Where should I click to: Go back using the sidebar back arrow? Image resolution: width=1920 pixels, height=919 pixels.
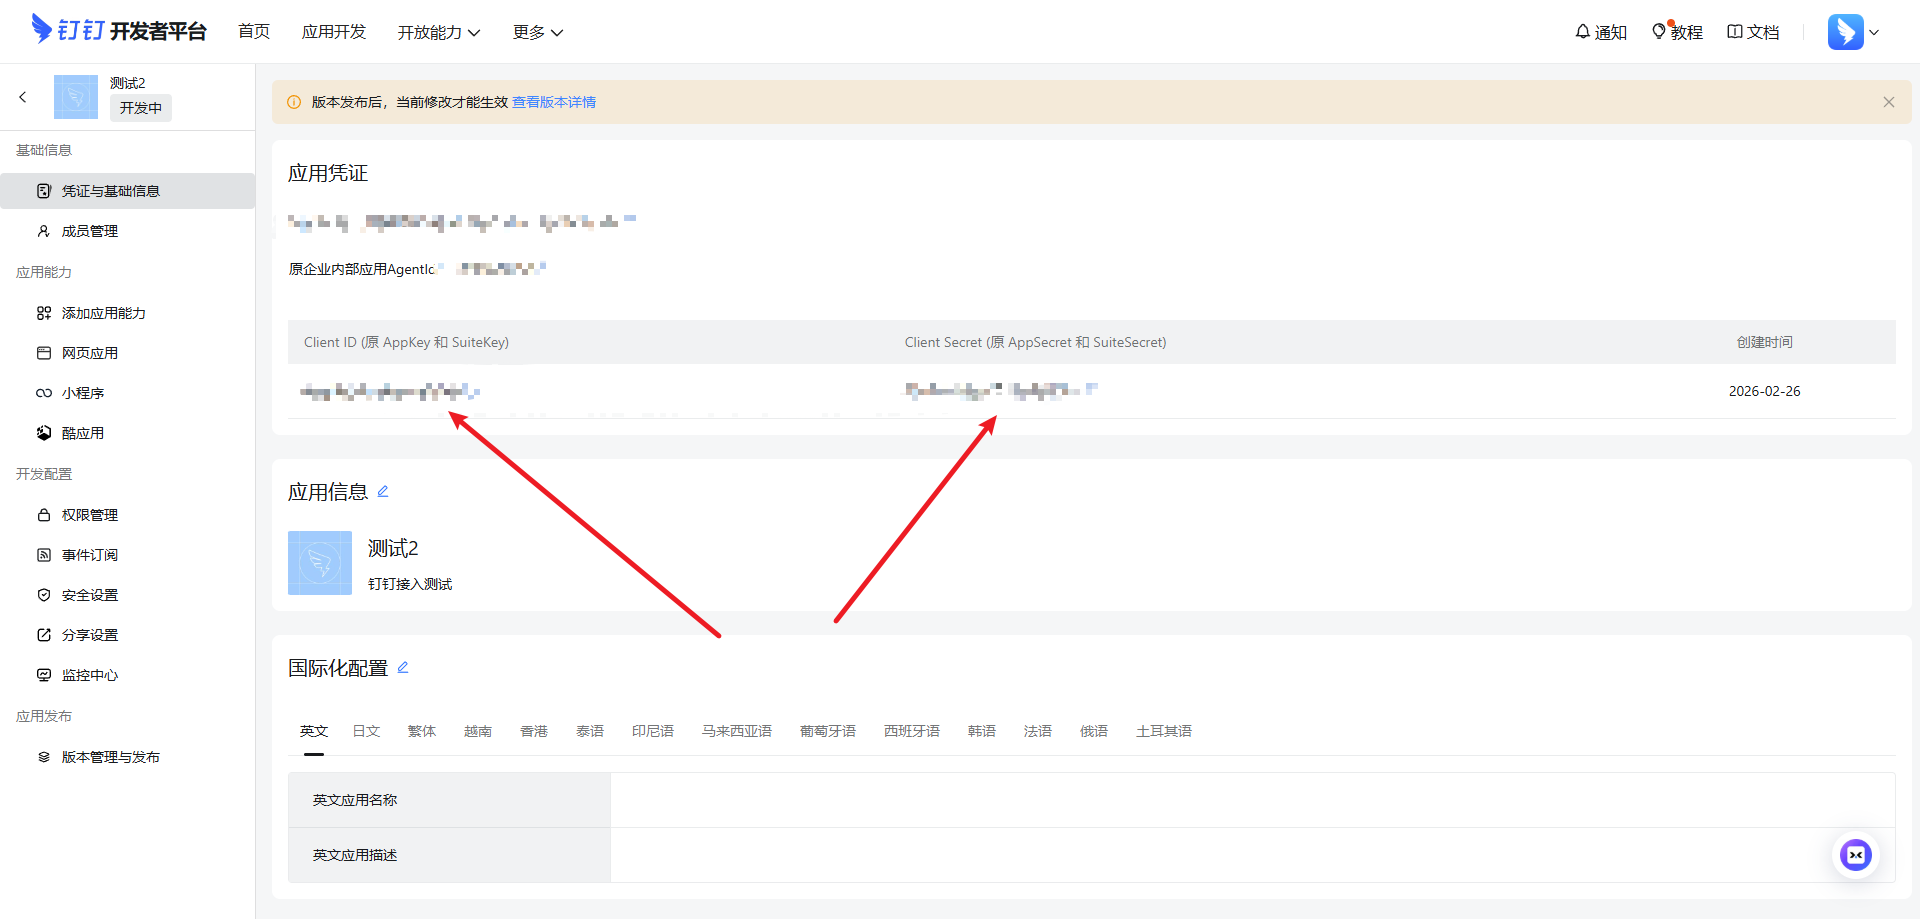(23, 97)
